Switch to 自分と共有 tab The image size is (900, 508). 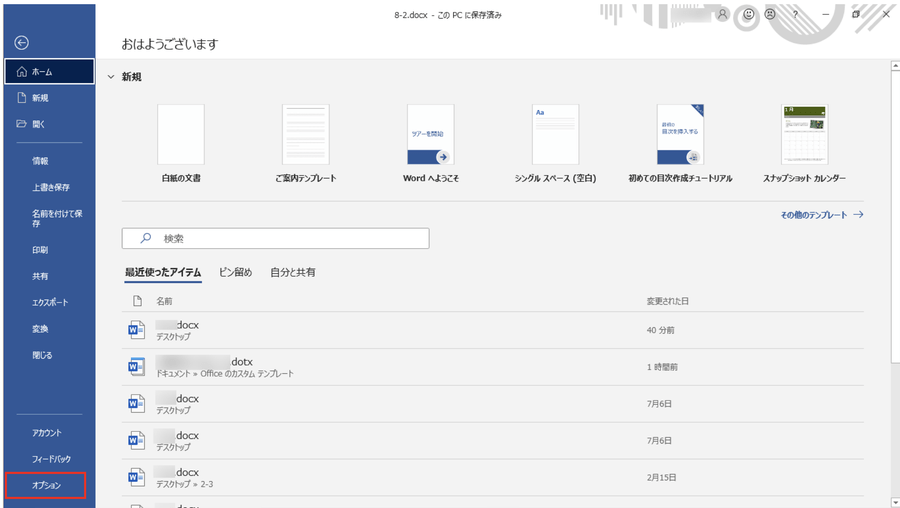(293, 272)
